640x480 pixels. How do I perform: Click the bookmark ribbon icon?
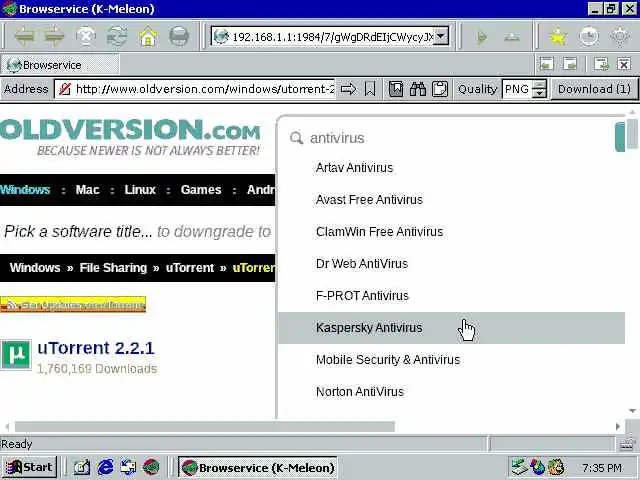point(370,89)
